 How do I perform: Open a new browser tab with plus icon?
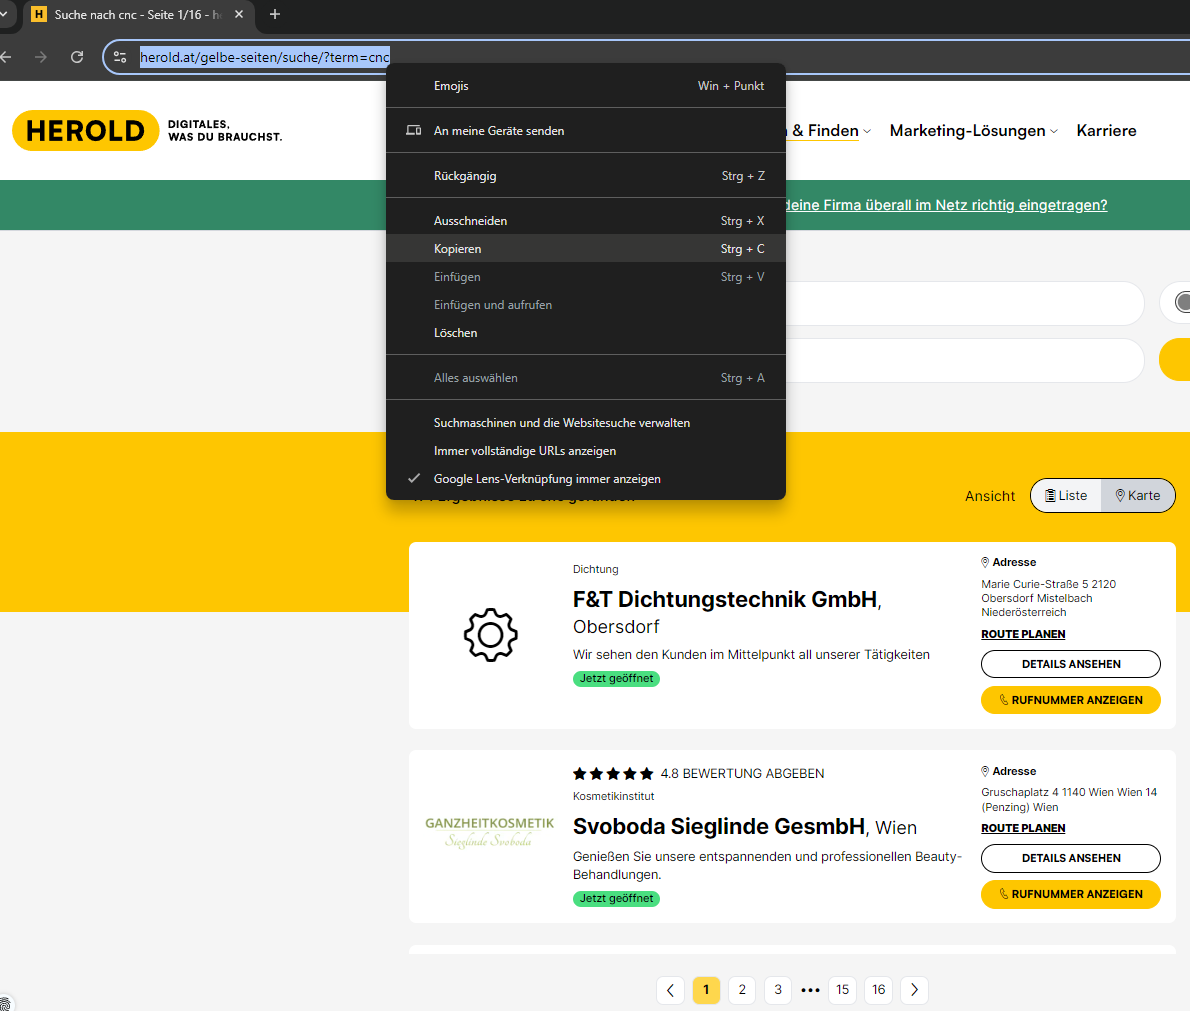pyautogui.click(x=275, y=14)
